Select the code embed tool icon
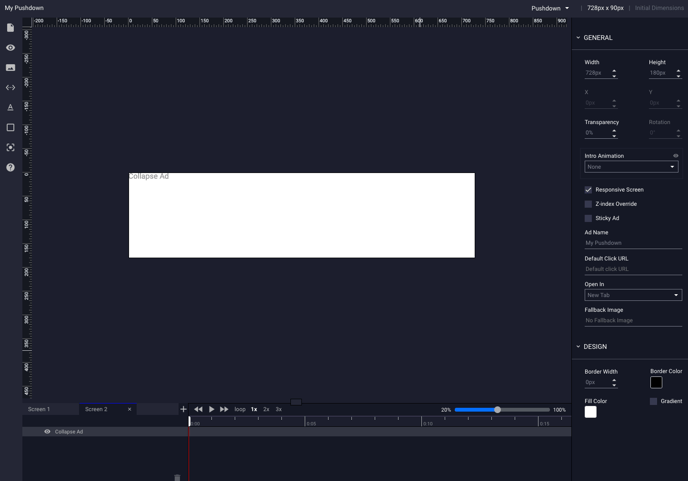The image size is (688, 481). 11,87
